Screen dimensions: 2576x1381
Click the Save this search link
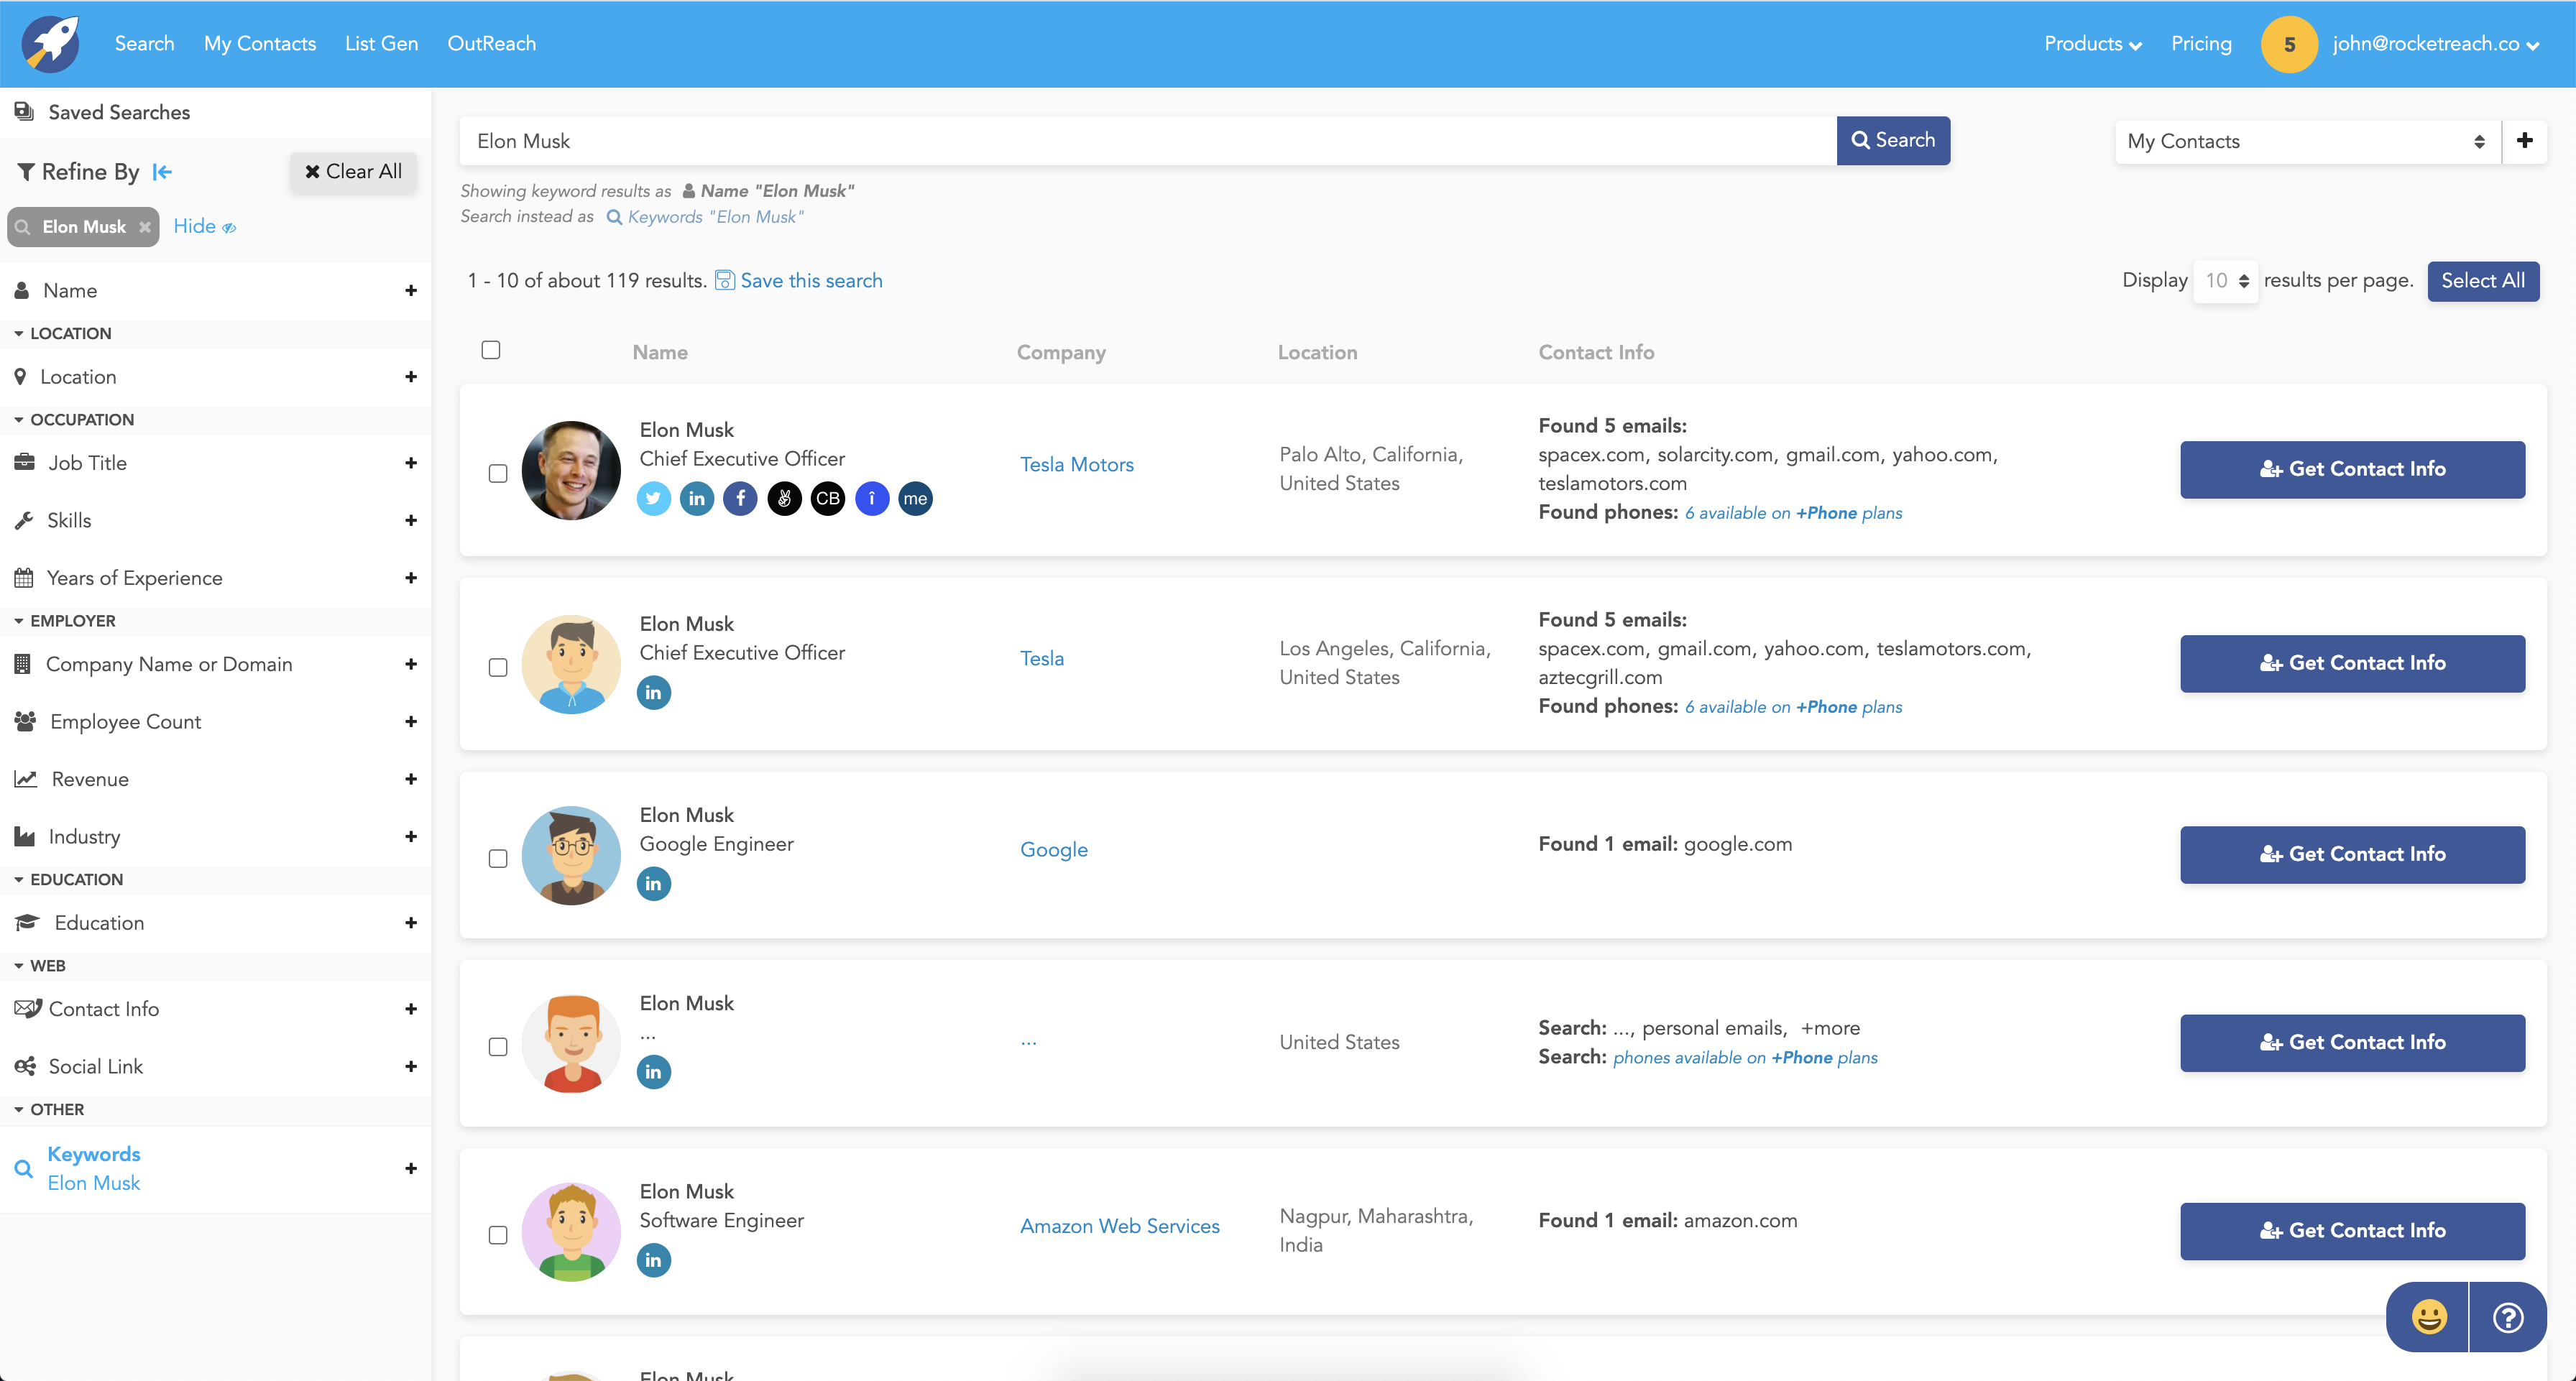click(811, 280)
